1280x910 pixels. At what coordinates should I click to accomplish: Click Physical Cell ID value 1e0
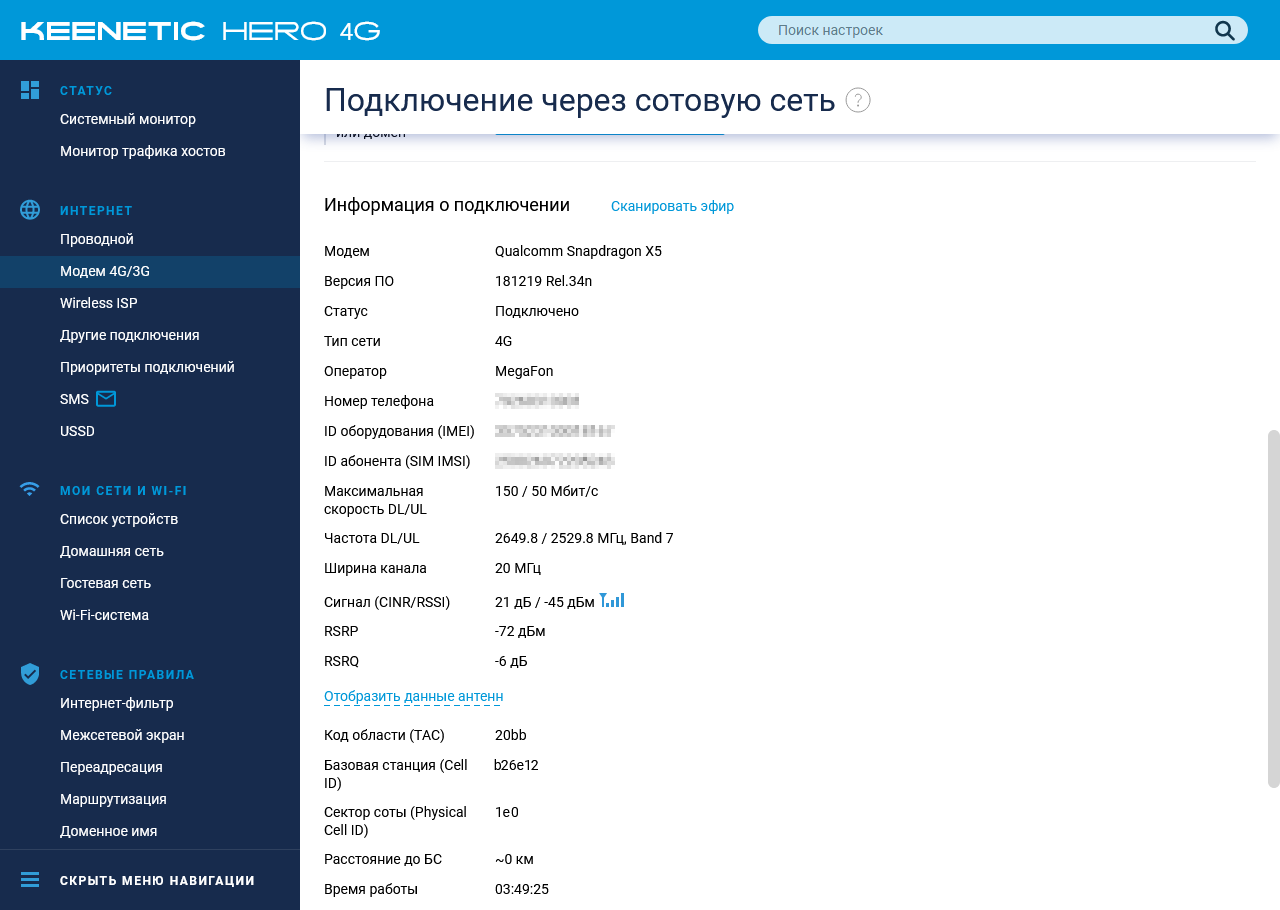pos(507,812)
